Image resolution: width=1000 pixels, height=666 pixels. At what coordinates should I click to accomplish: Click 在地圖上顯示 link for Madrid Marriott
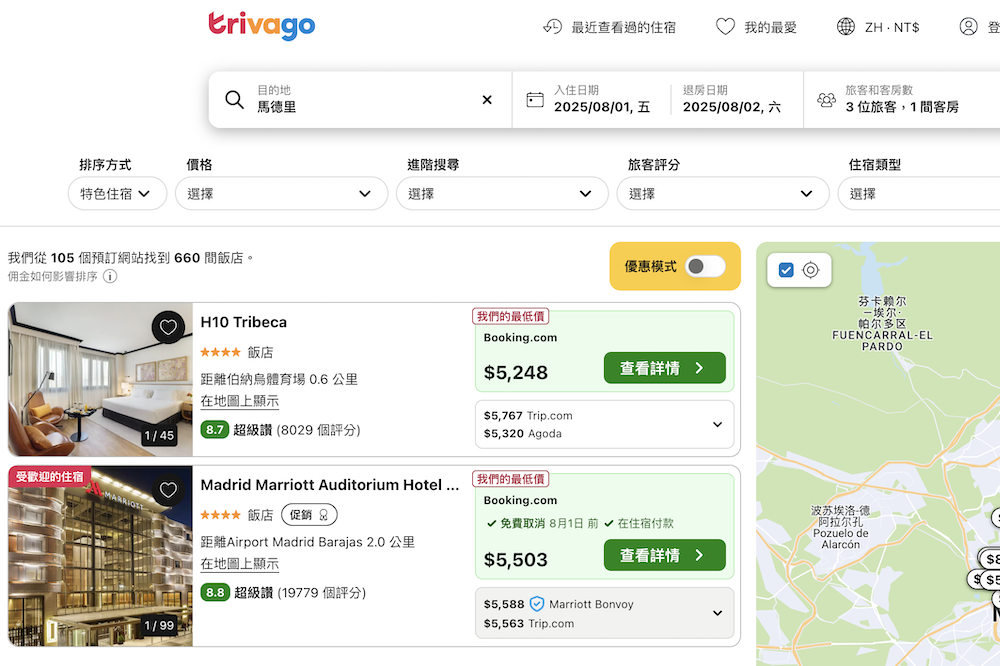(239, 564)
